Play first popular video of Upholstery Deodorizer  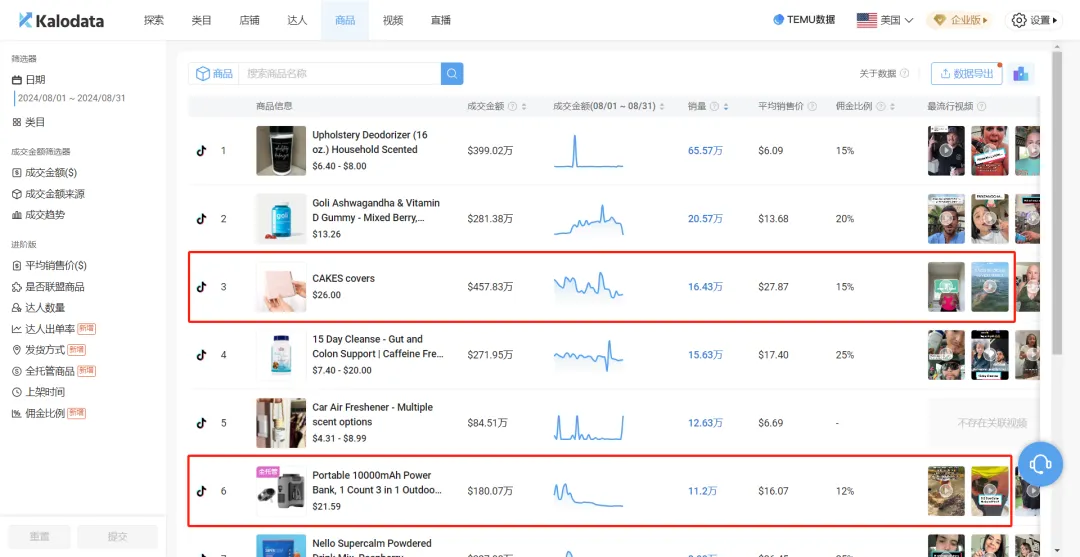tap(946, 151)
